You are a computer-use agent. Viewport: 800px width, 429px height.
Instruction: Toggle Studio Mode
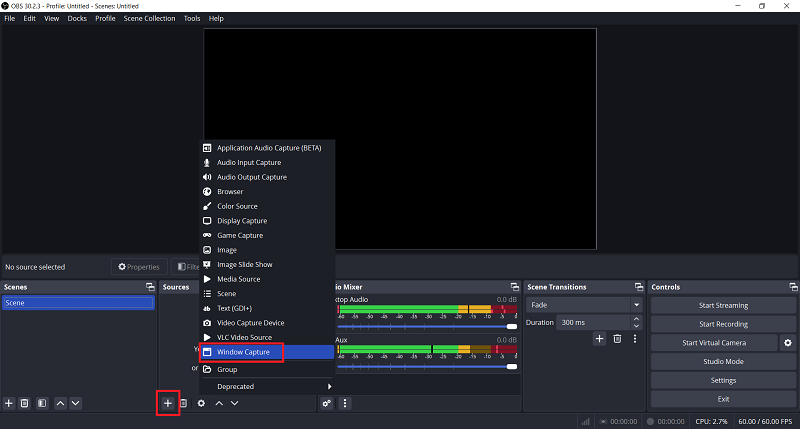(723, 361)
